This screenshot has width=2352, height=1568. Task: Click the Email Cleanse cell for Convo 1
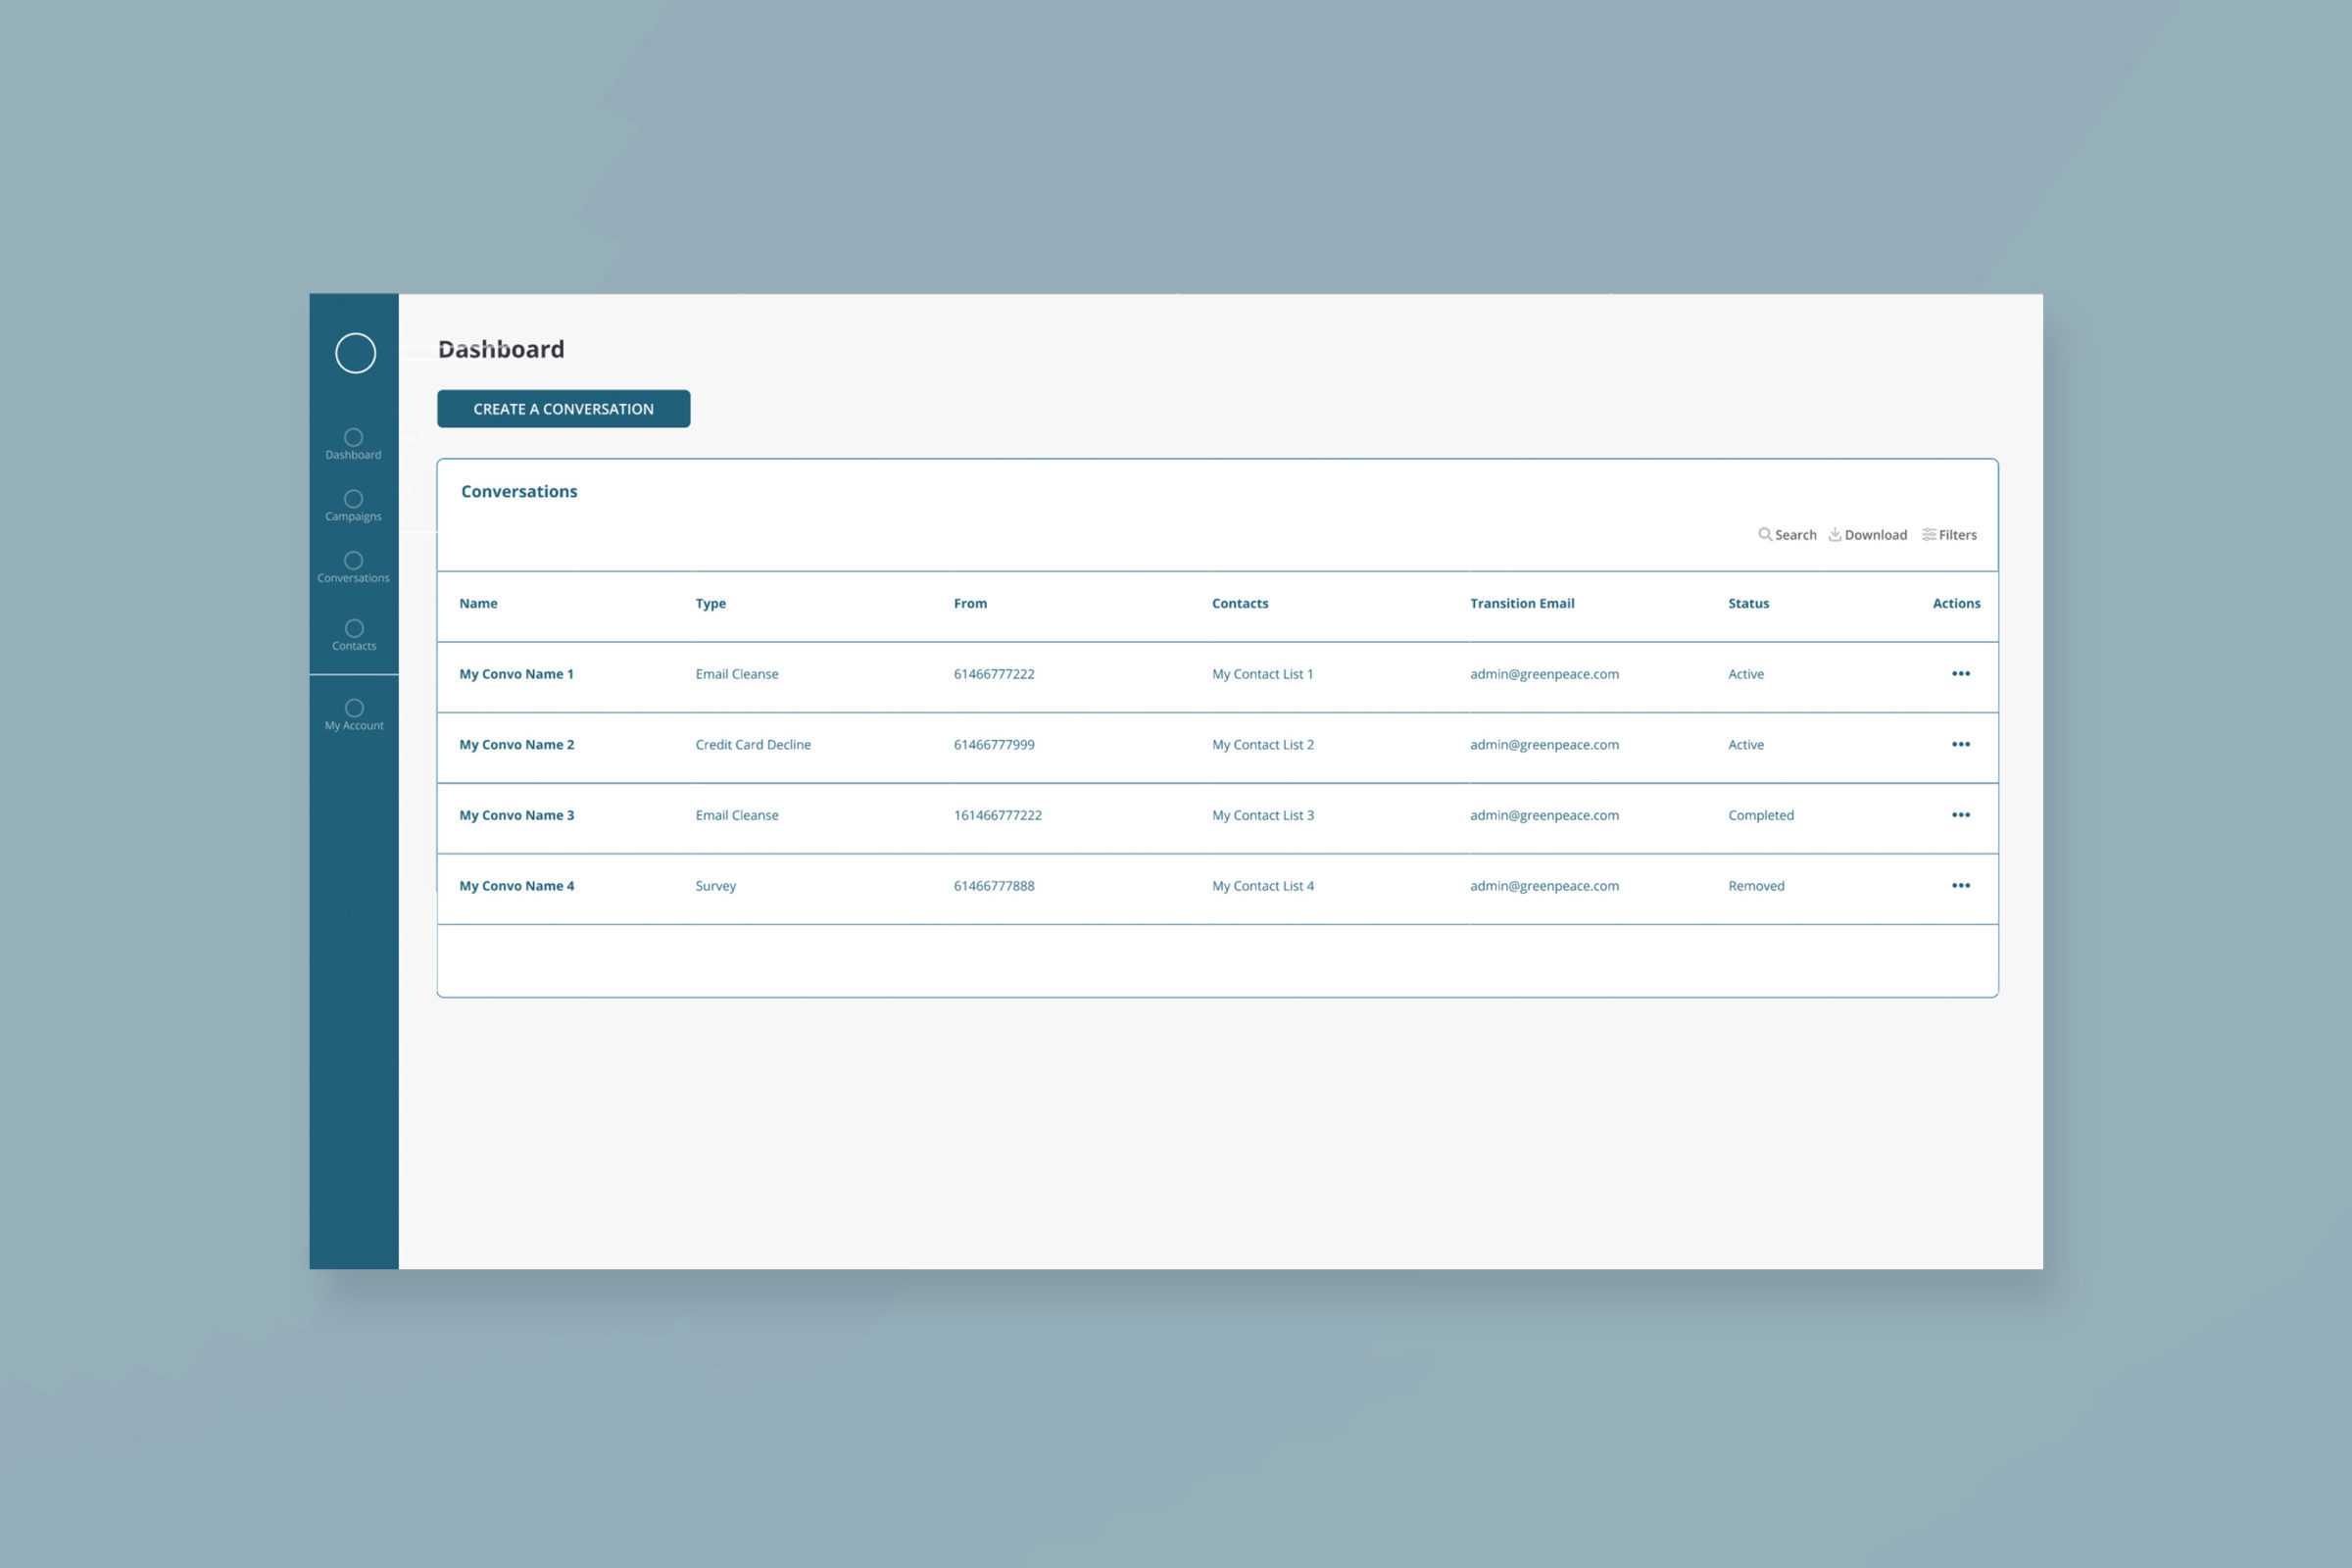[737, 674]
